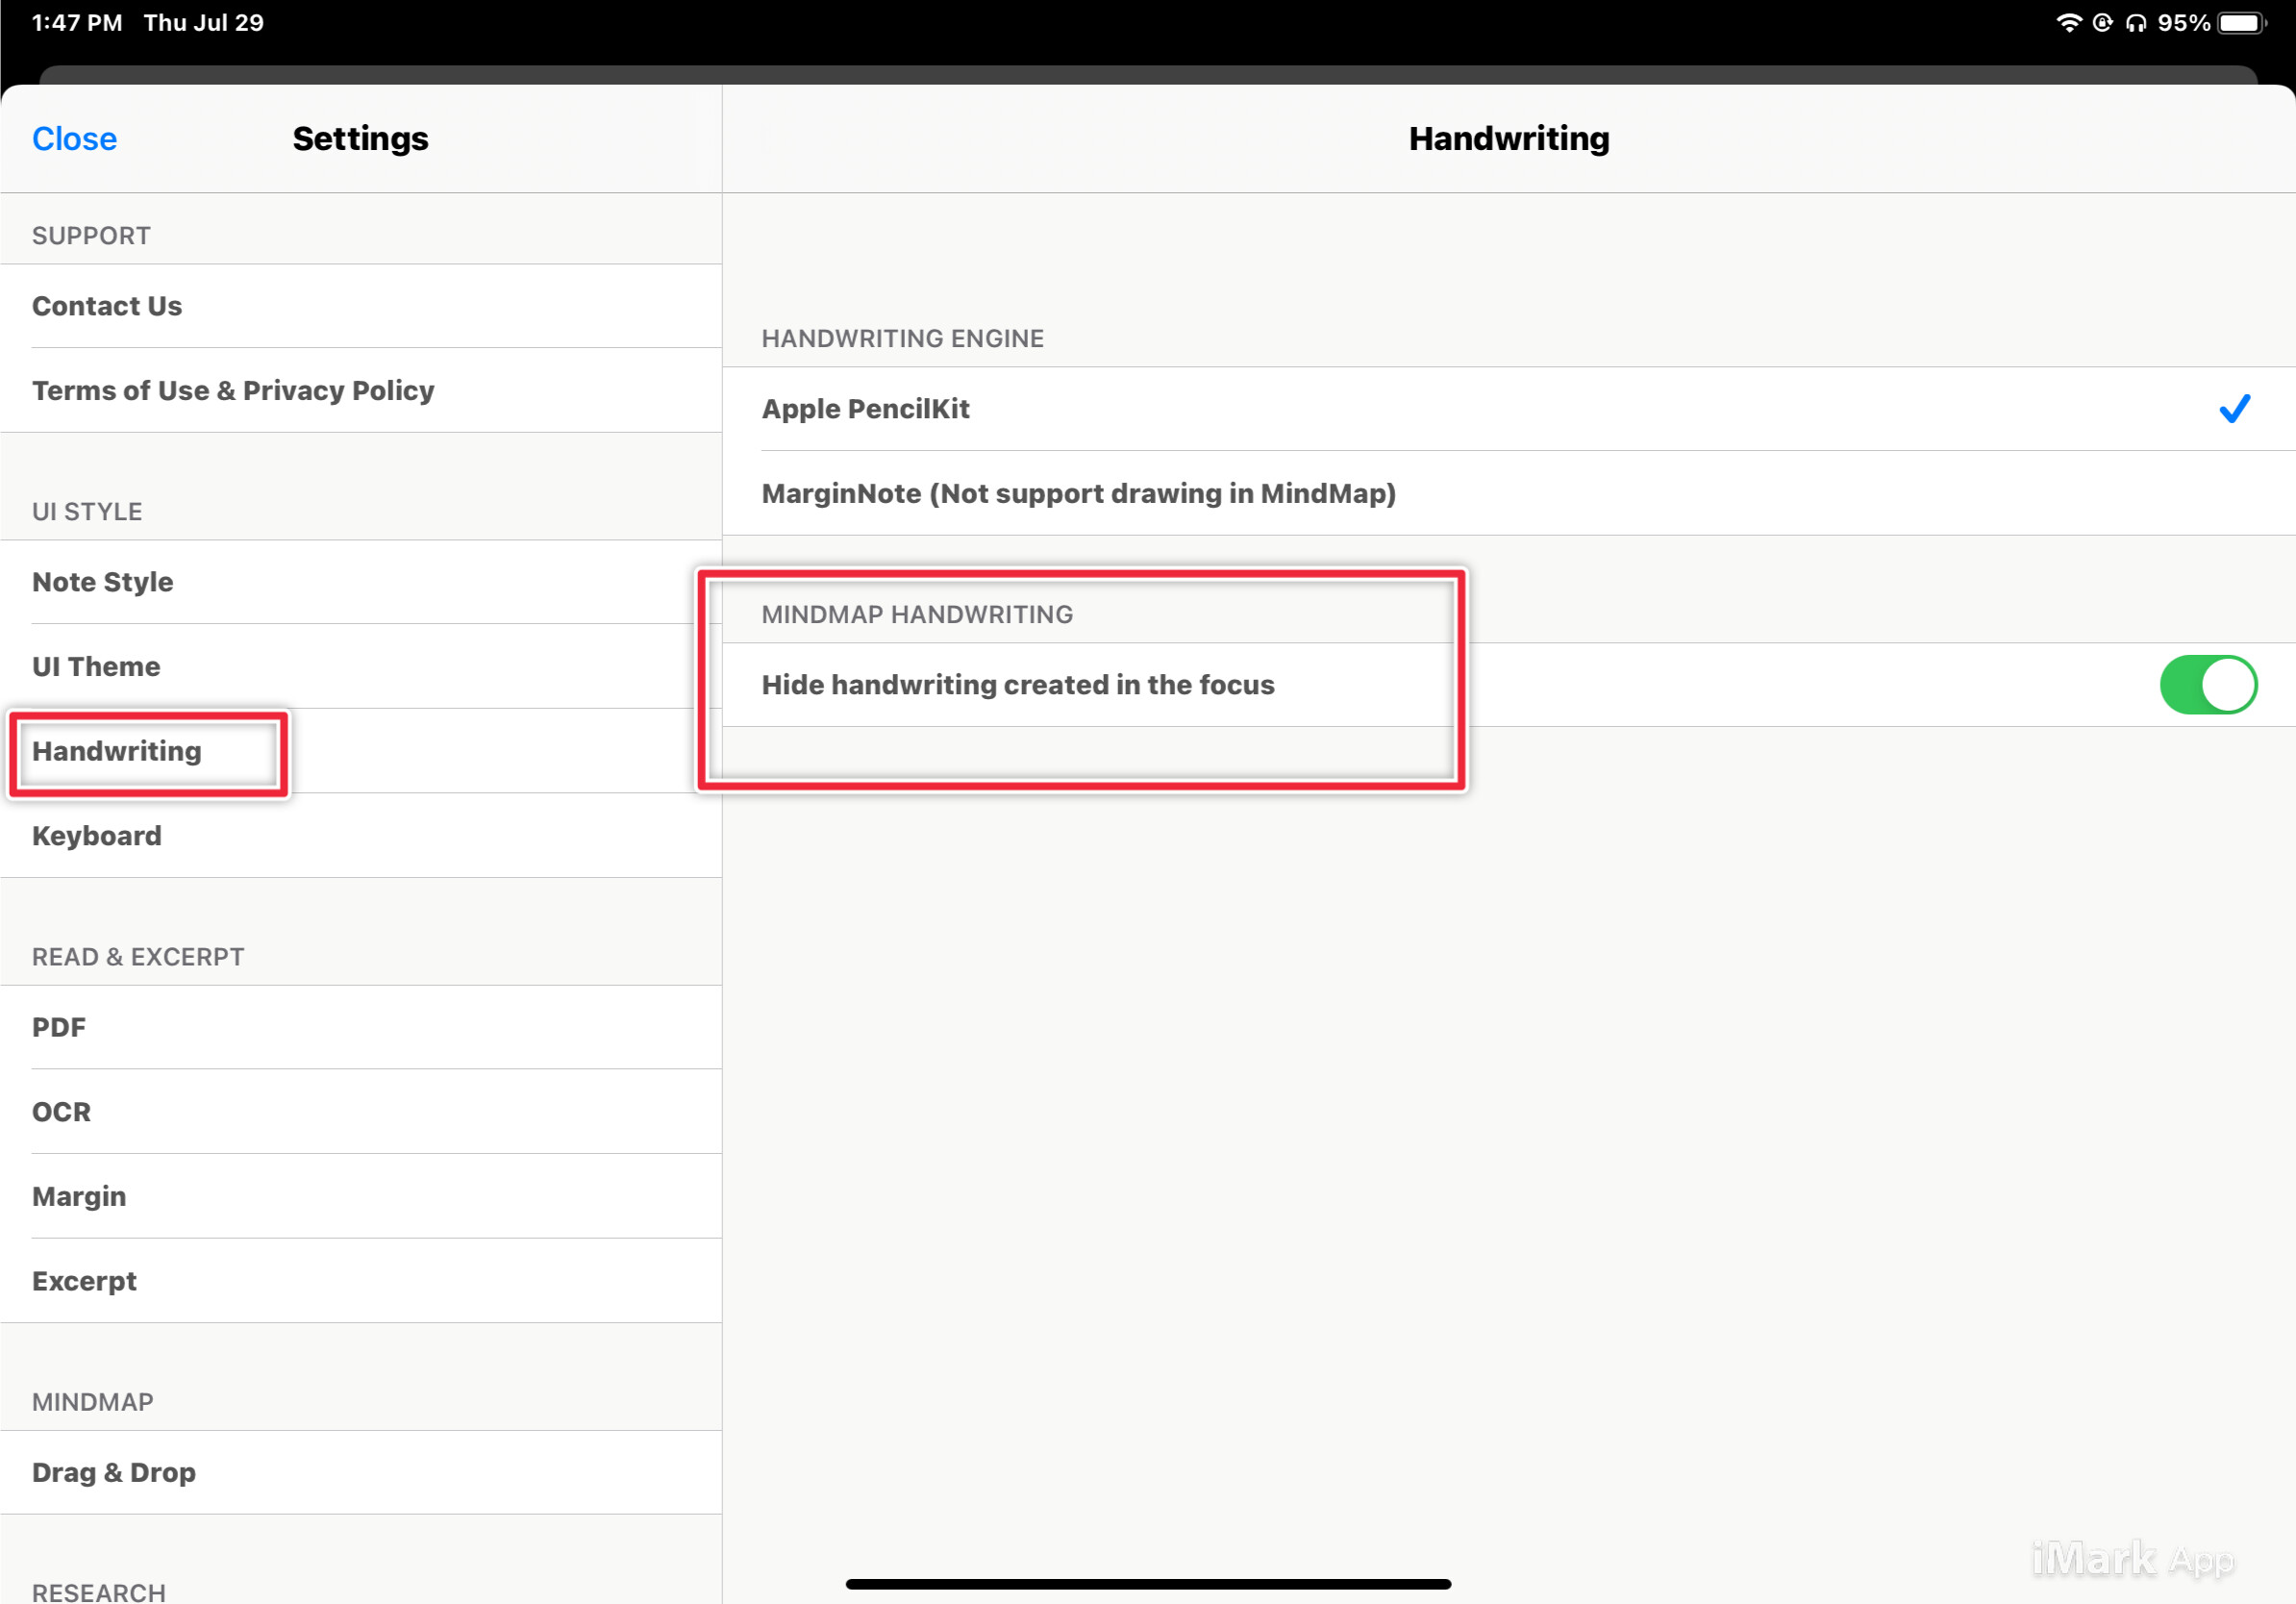
Task: Open Drag & Drop settings
Action: point(114,1472)
